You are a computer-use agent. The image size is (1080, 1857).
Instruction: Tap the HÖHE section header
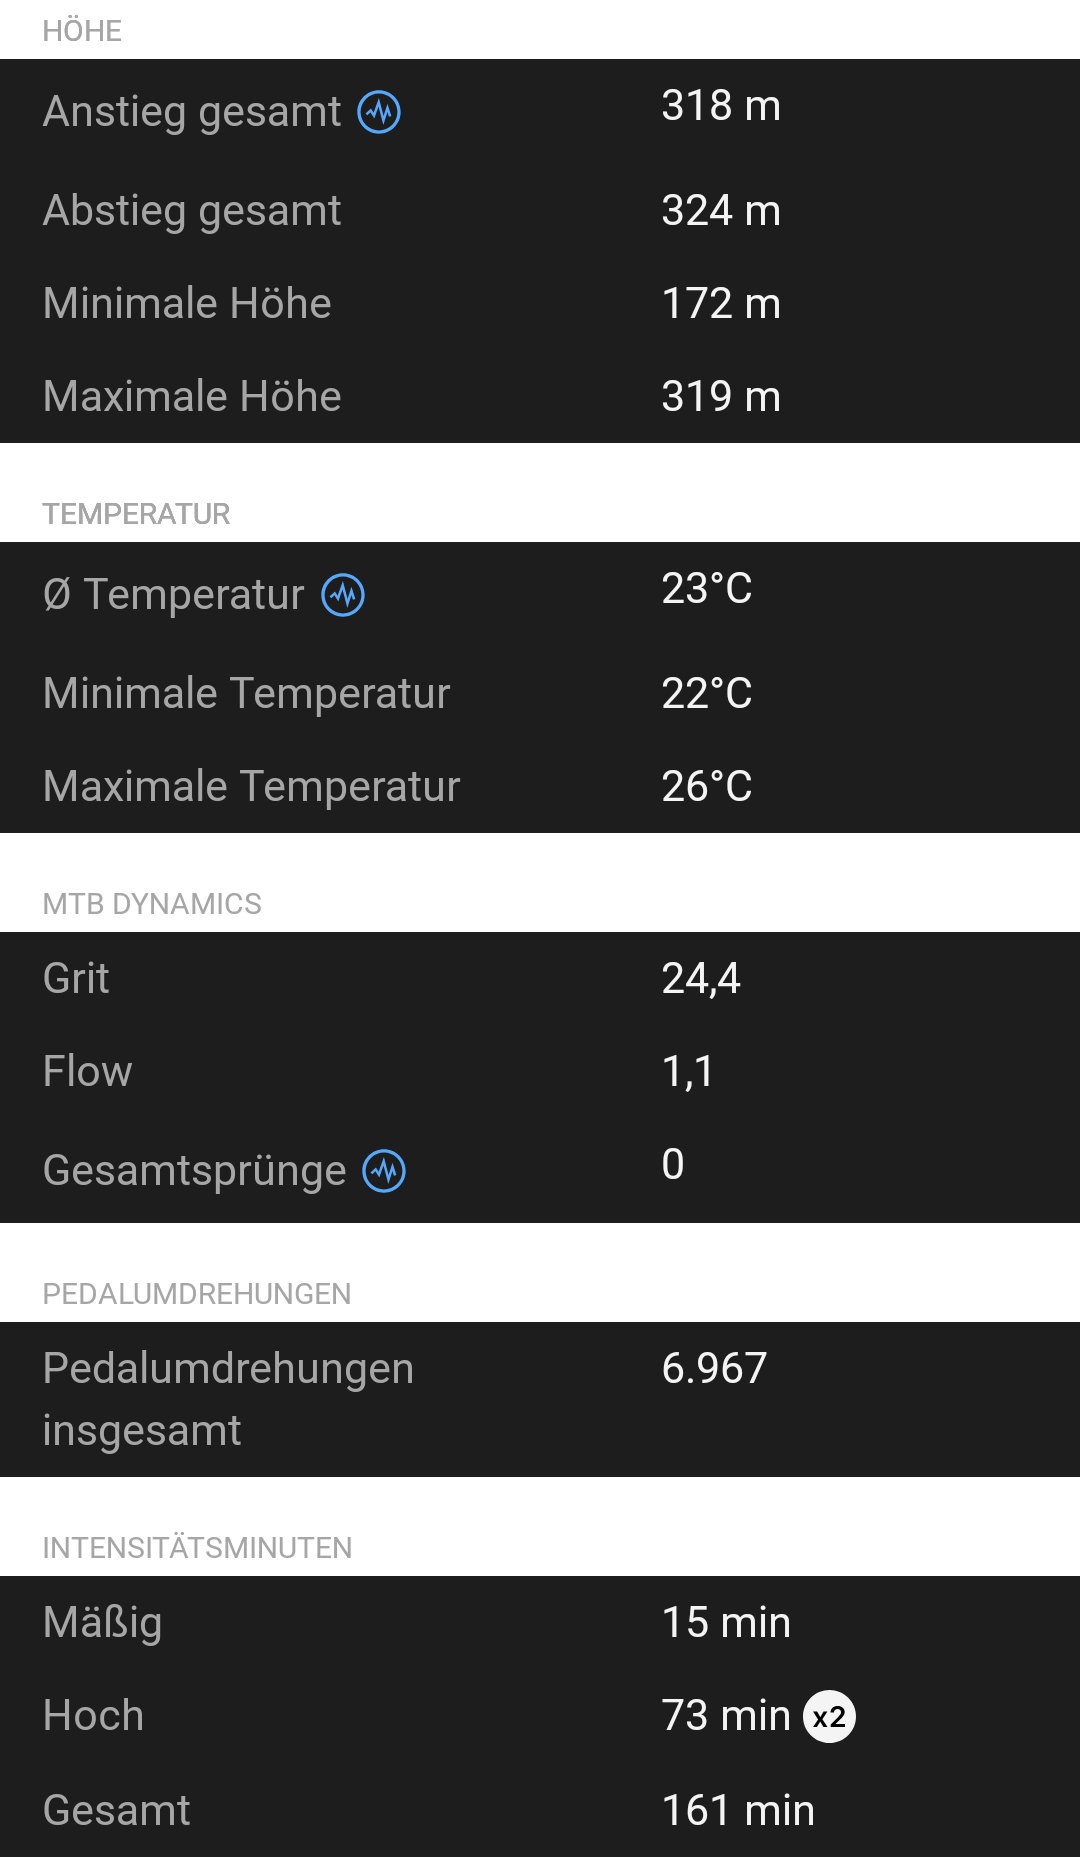point(82,31)
